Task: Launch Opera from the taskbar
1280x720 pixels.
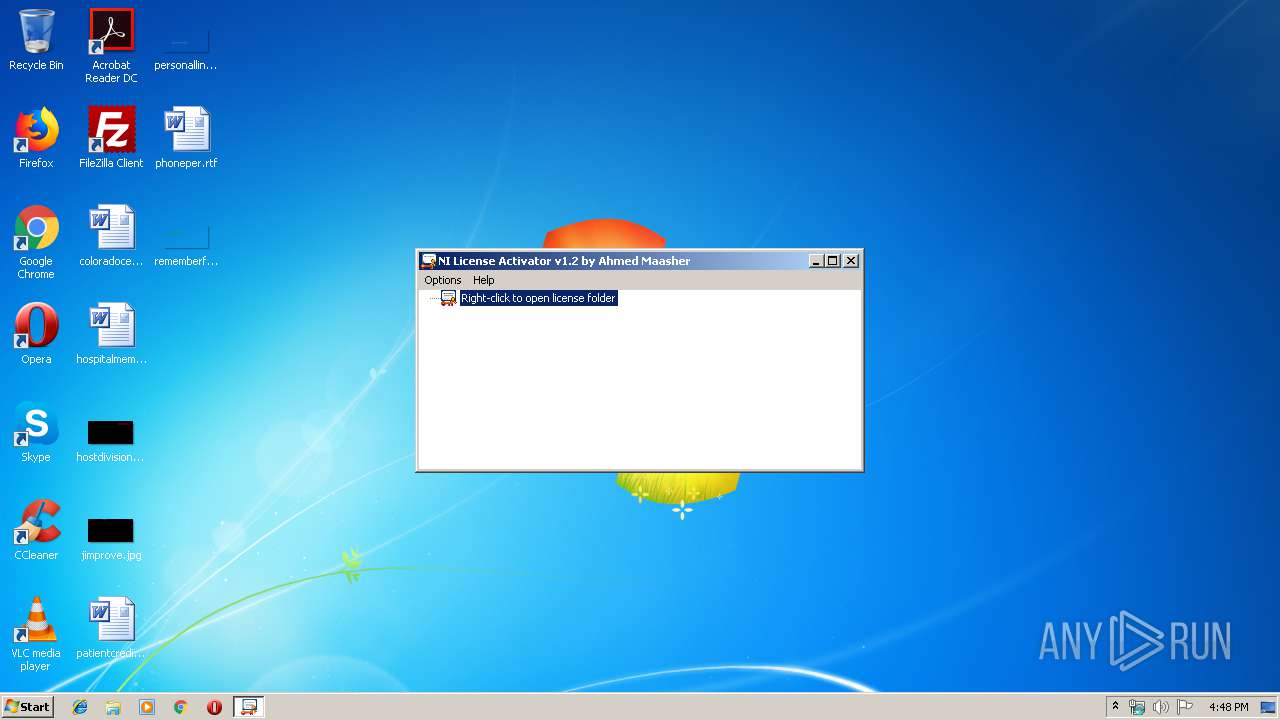Action: pyautogui.click(x=214, y=707)
